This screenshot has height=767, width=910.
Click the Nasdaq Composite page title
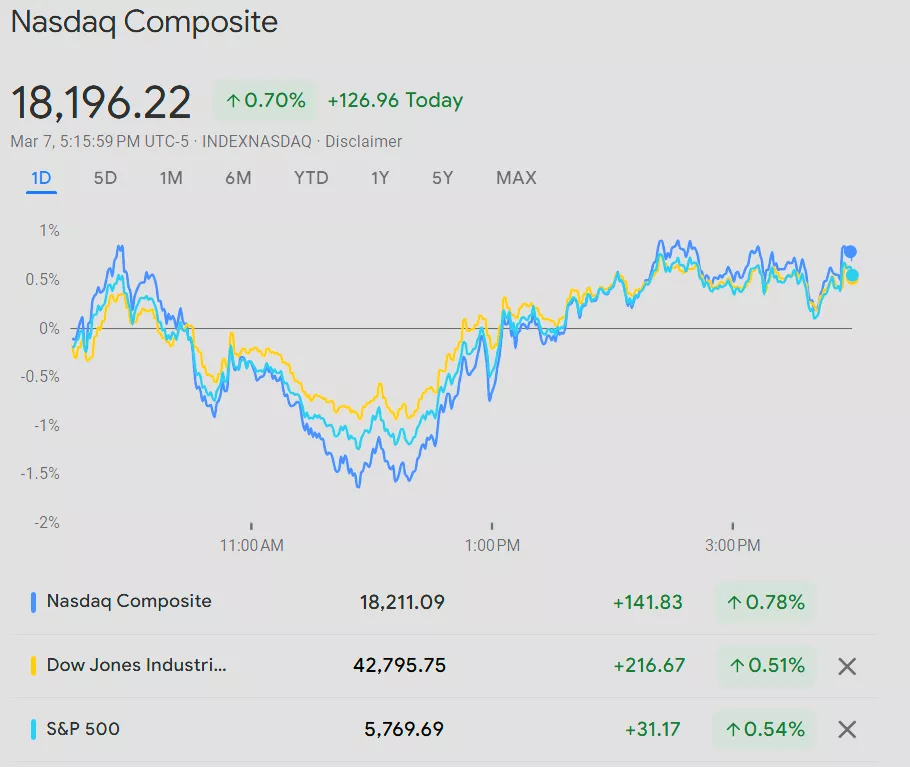click(145, 22)
